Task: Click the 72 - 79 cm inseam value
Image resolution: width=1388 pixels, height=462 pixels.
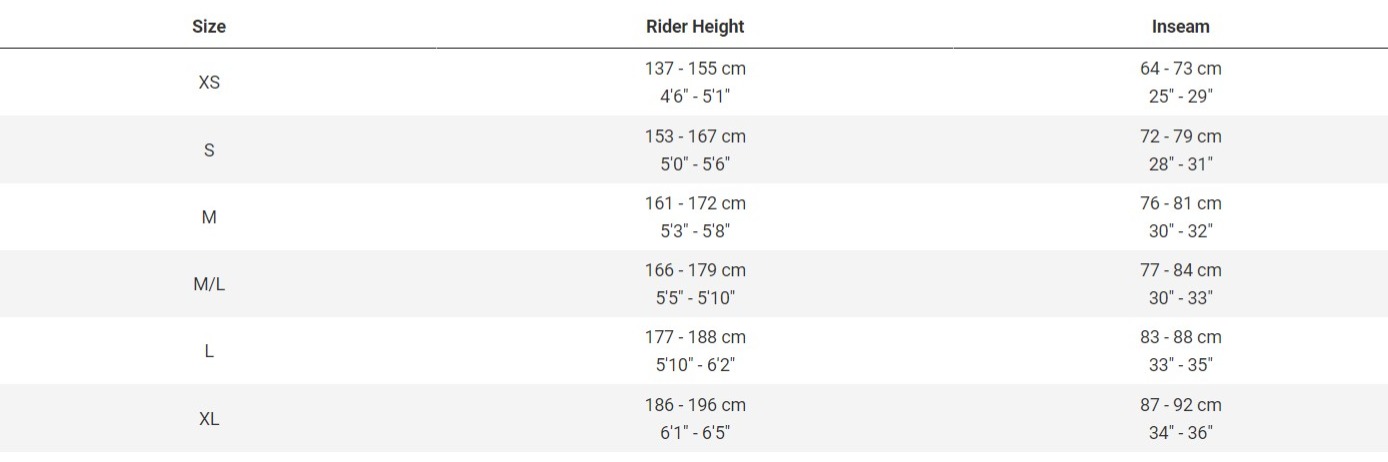Action: point(1180,136)
